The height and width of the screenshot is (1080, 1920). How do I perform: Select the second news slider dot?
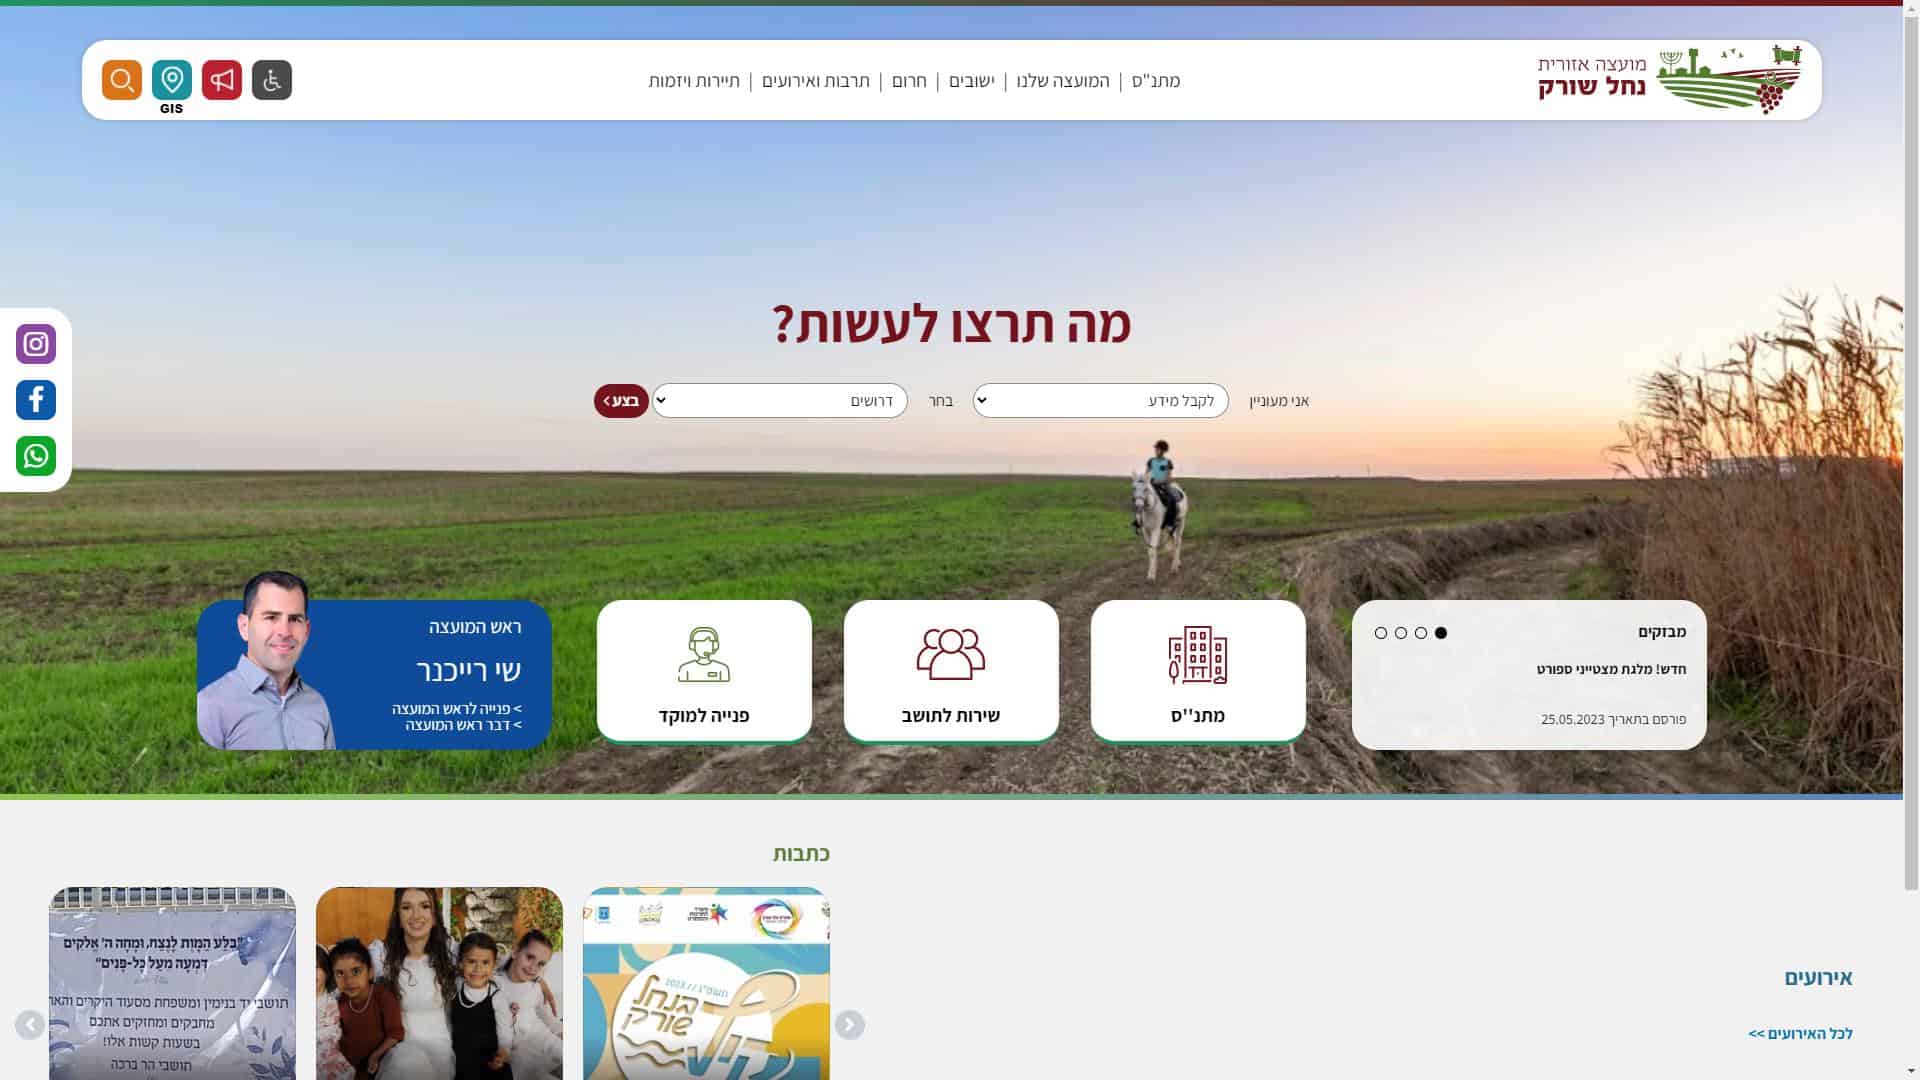point(1421,633)
